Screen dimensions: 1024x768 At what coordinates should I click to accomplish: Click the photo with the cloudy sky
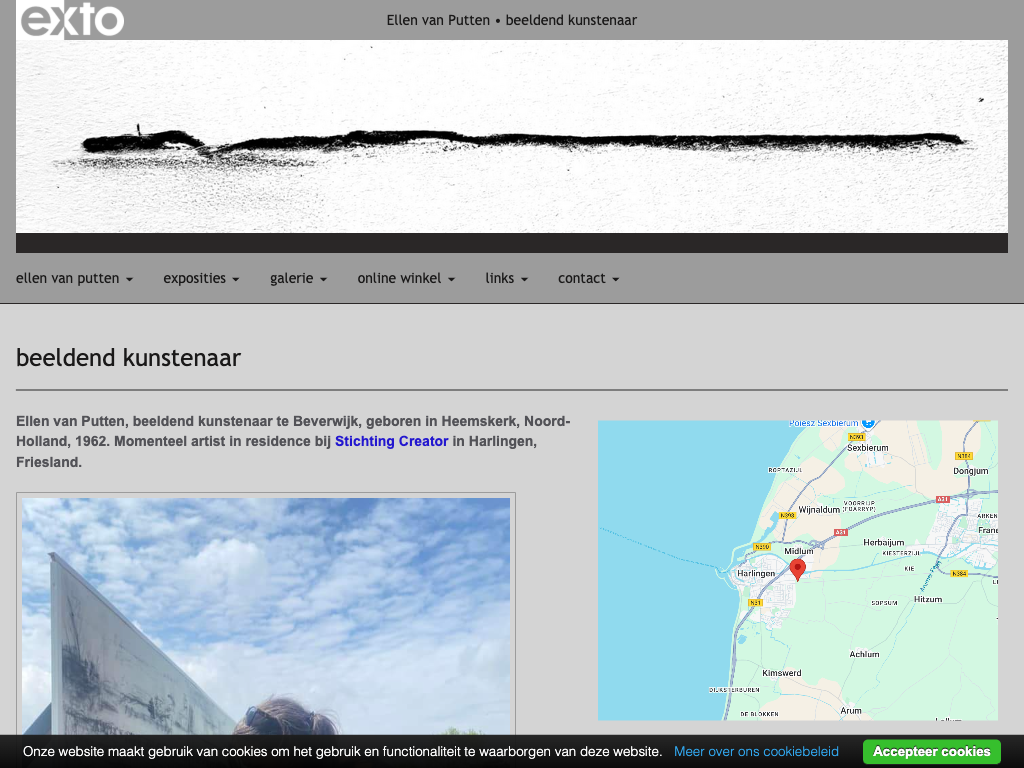266,615
